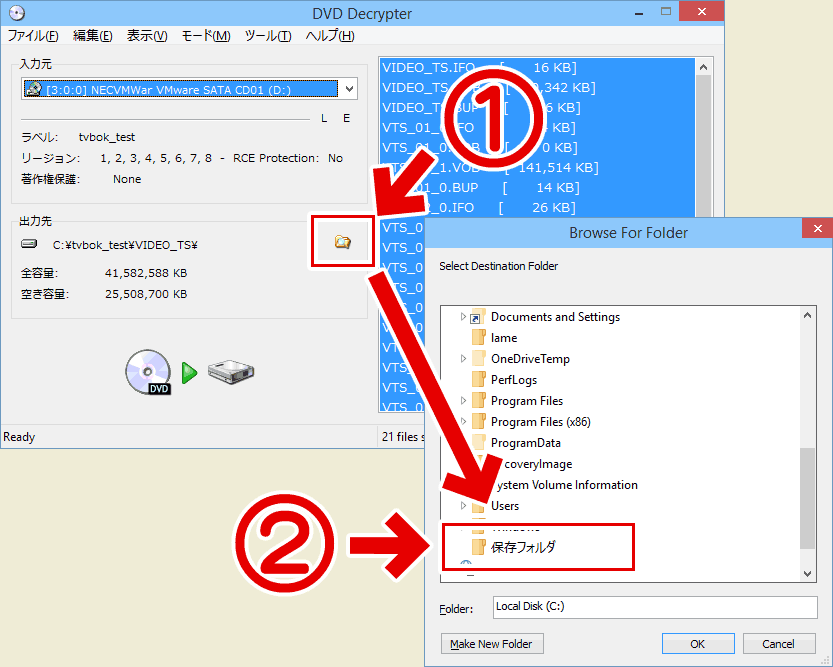Click the file list scroll-up arrow
833x667 pixels.
[703, 67]
